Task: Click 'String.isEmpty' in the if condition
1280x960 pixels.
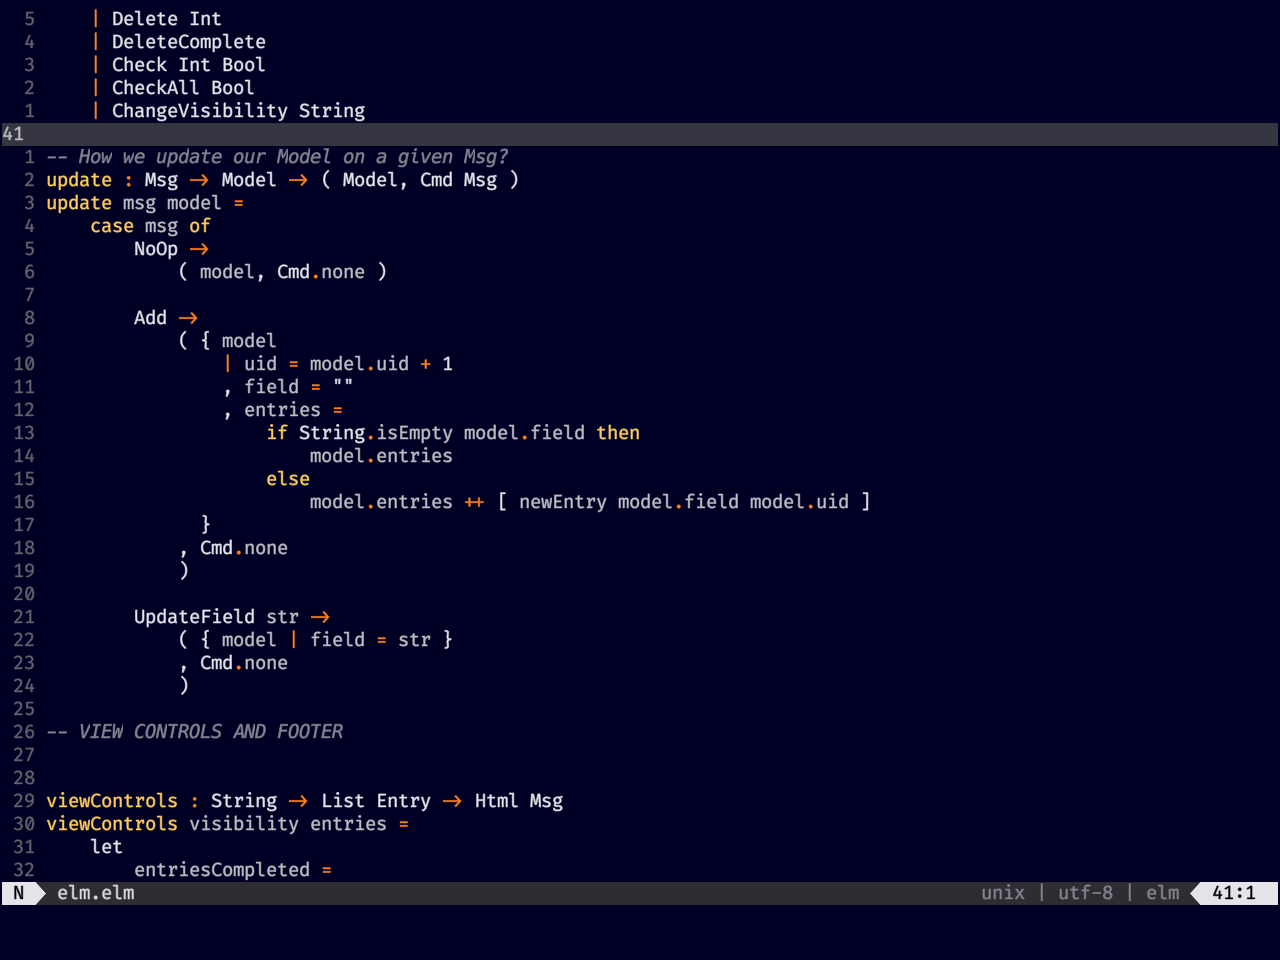Action: click(376, 433)
